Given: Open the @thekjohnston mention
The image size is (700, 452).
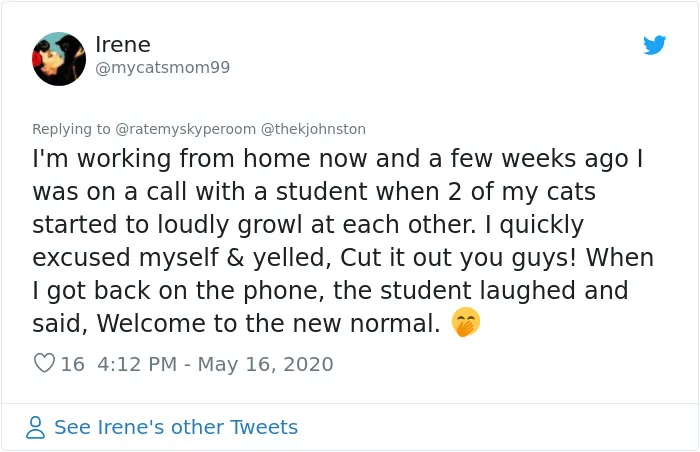Looking at the screenshot, I should (x=313, y=129).
